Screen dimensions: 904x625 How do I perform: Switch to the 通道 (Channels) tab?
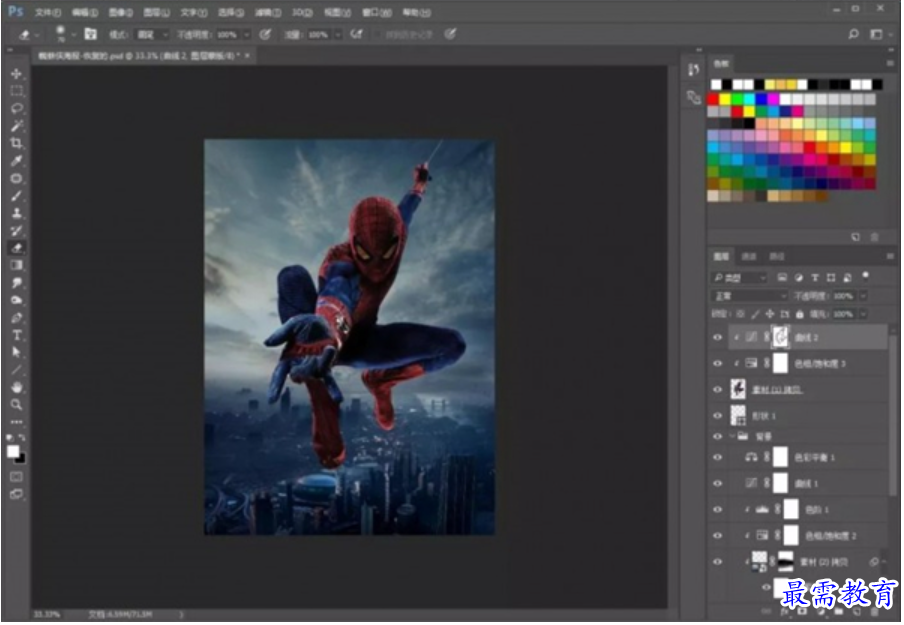(749, 256)
